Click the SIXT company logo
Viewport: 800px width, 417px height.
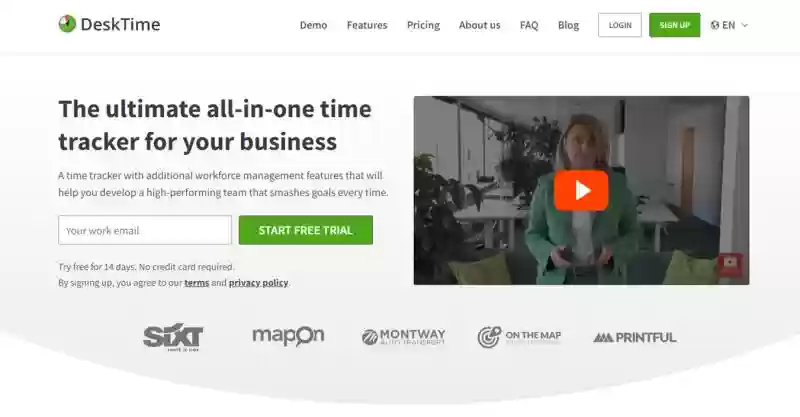pyautogui.click(x=173, y=336)
